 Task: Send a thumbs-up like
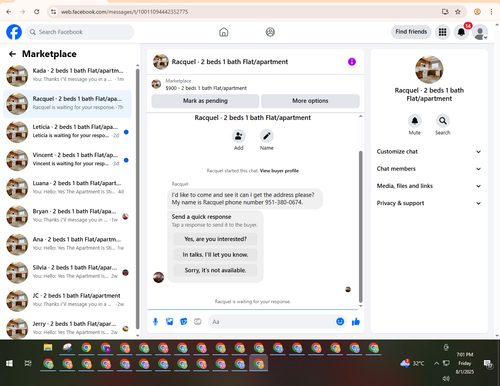click(356, 322)
